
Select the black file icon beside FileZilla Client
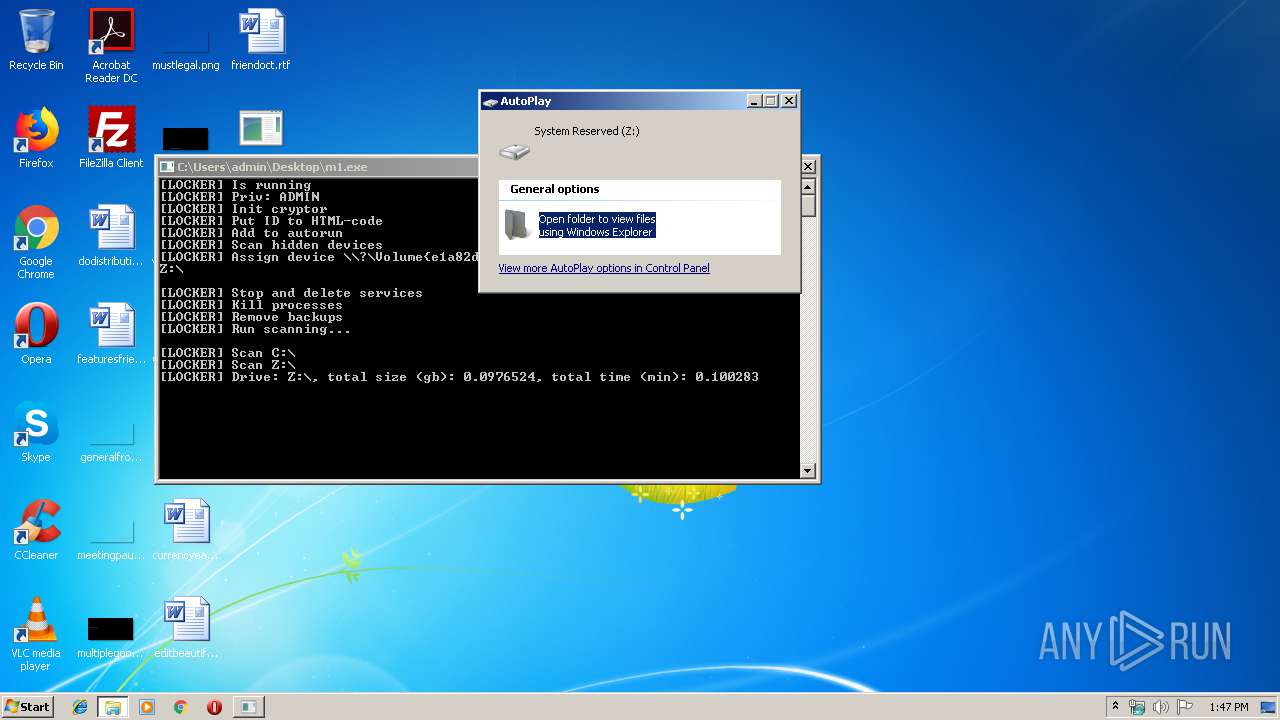click(186, 138)
